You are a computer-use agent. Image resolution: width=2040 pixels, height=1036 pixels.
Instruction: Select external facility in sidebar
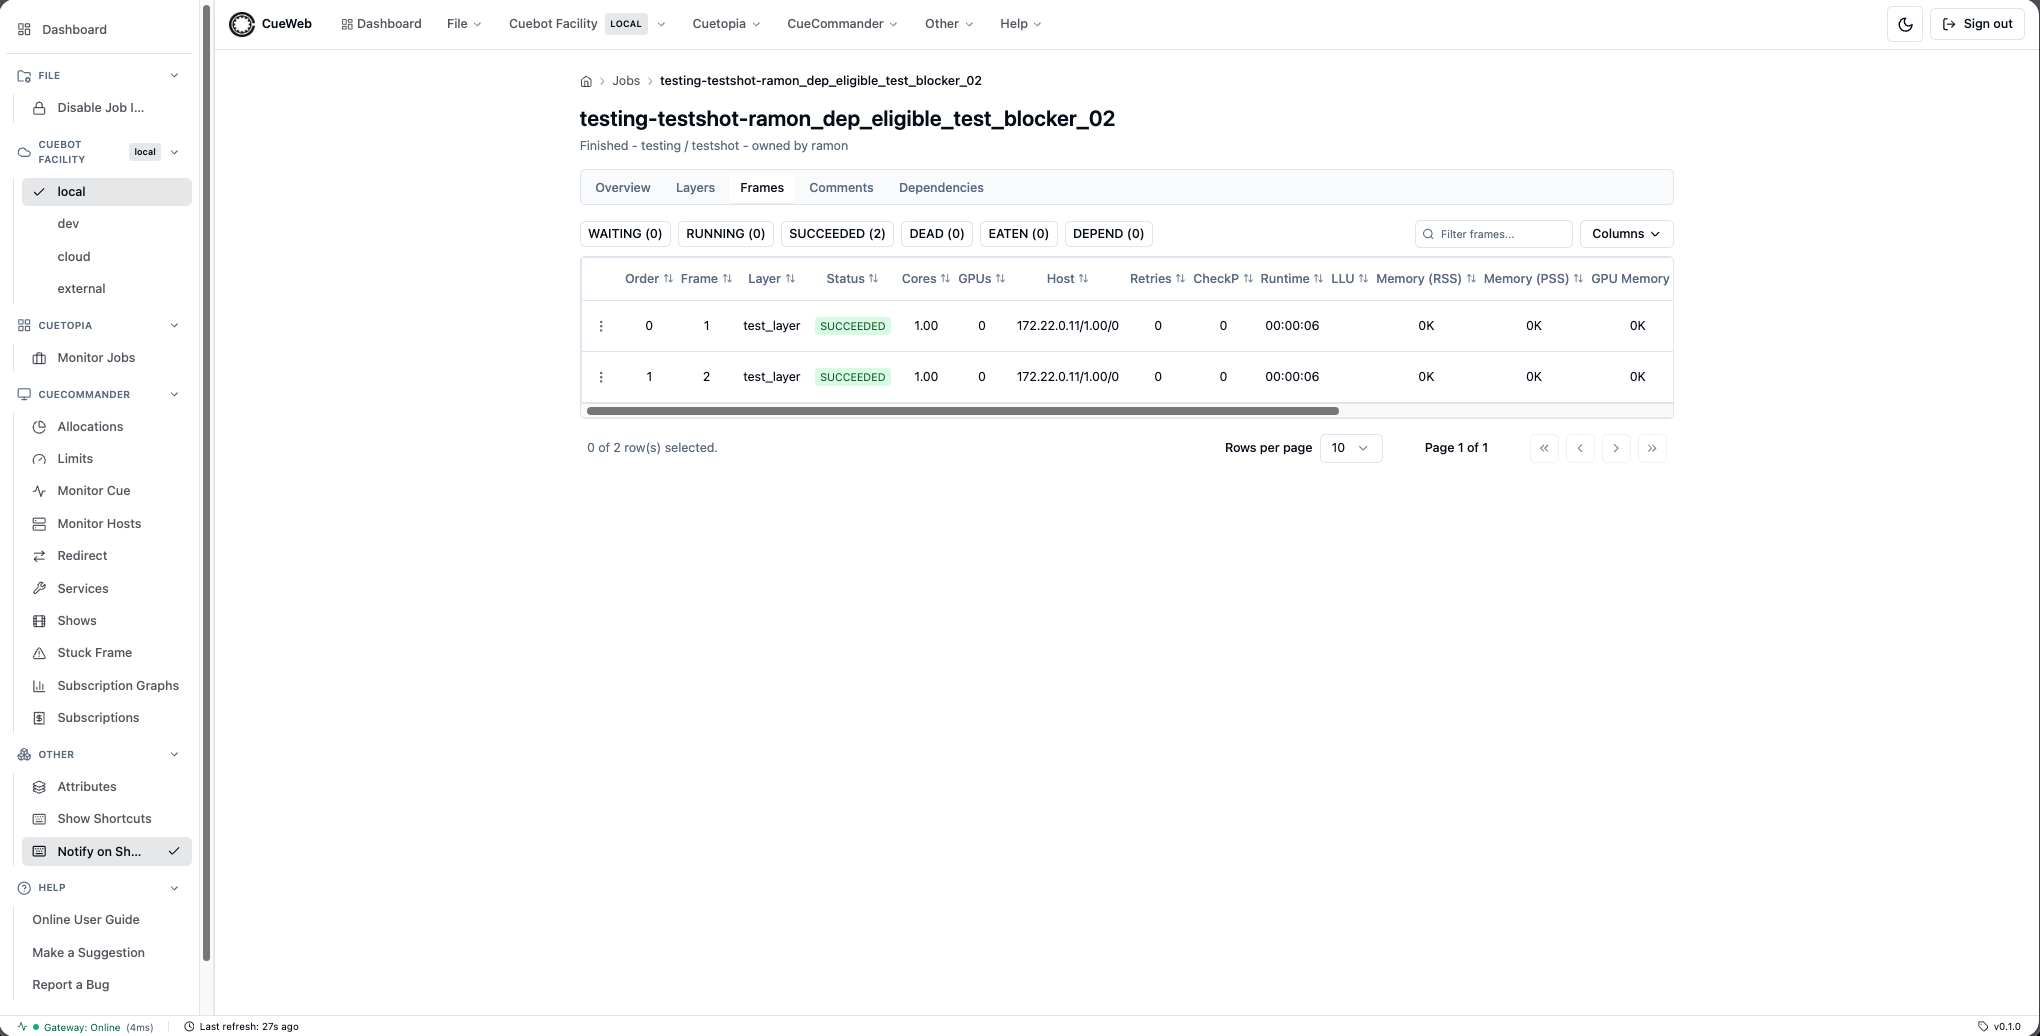coord(107,289)
